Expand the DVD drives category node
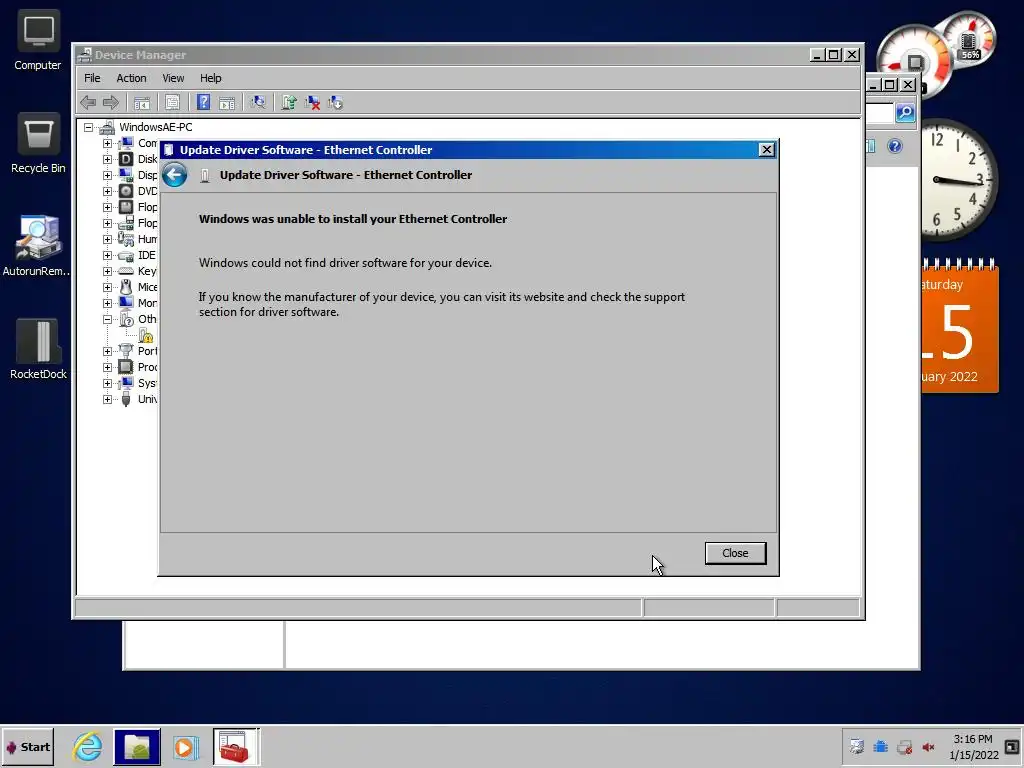 tap(107, 191)
